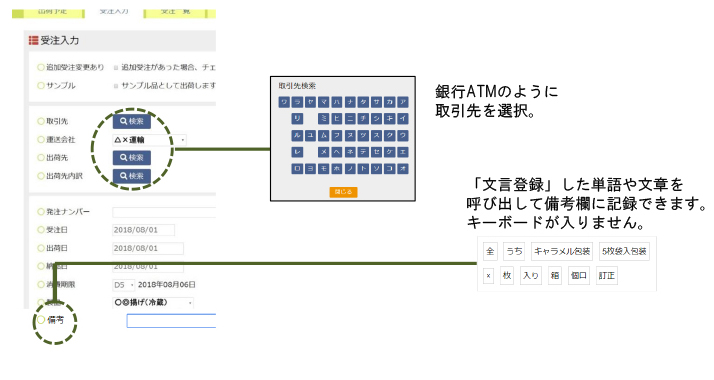Click the 受注日 date field
This screenshot has width=714, height=380.
click(x=143, y=230)
